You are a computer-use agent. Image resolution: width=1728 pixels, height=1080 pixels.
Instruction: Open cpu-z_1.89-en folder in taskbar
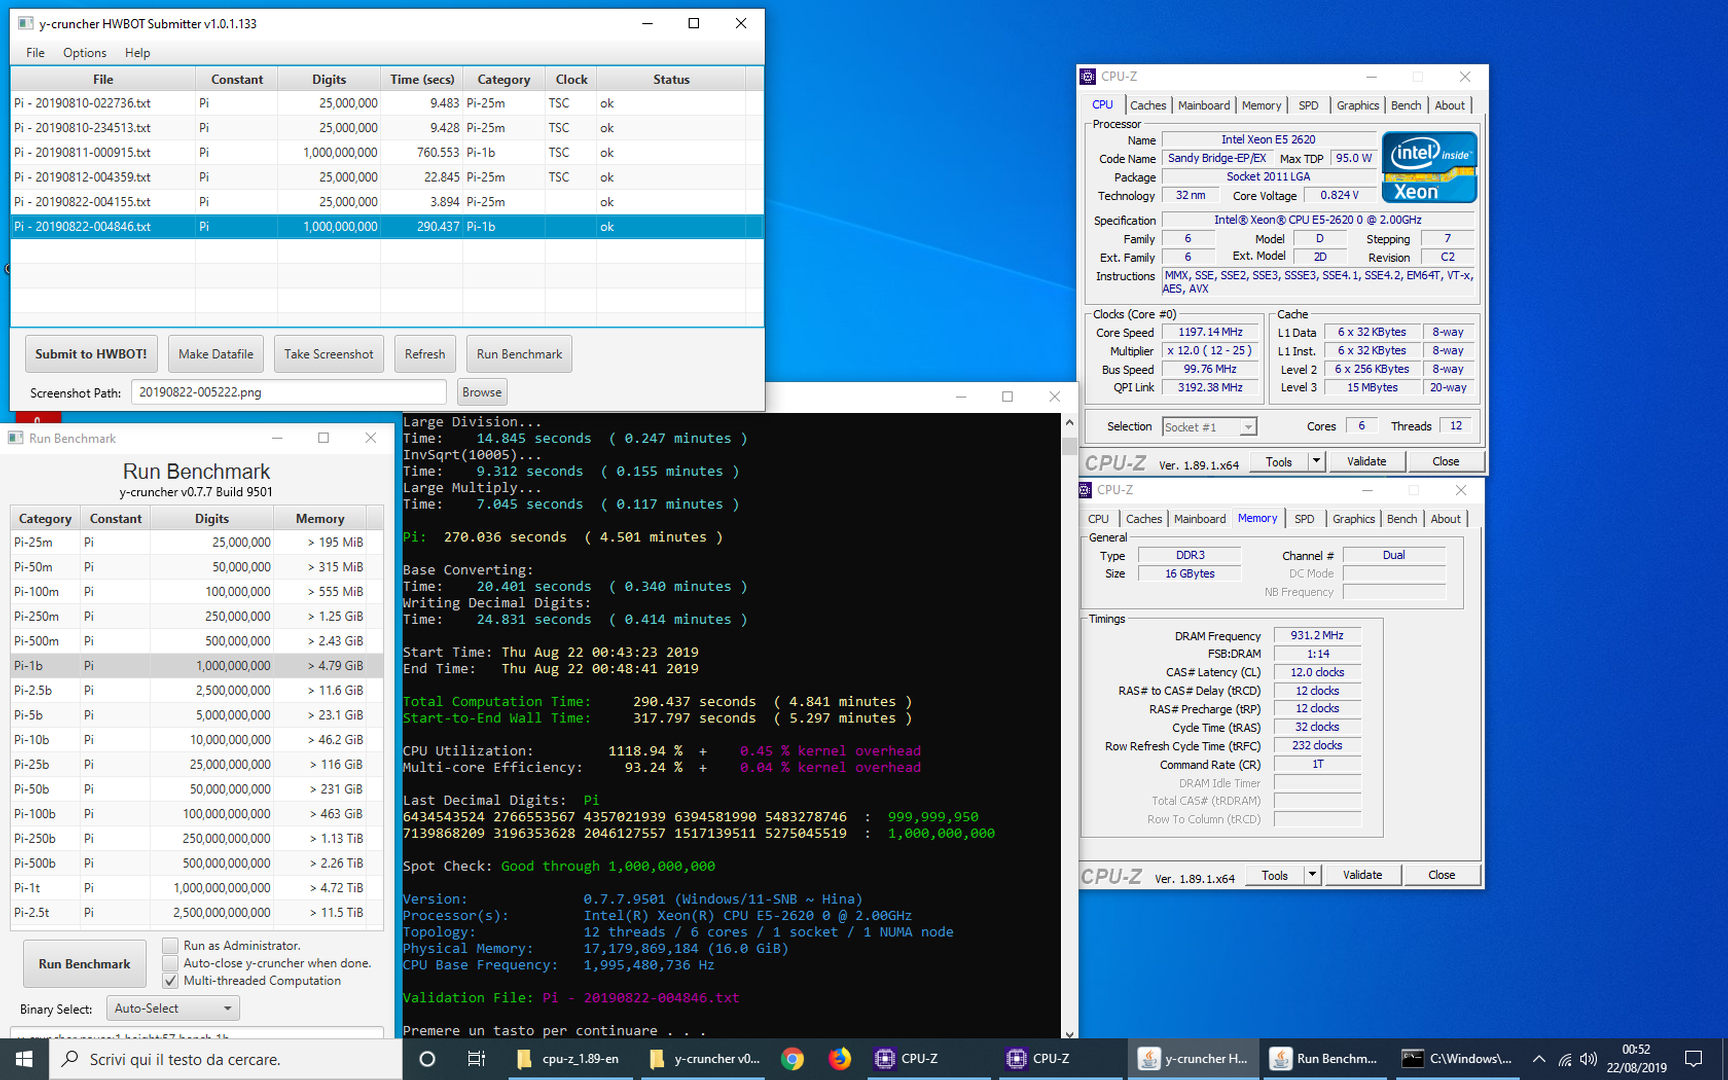click(x=568, y=1058)
